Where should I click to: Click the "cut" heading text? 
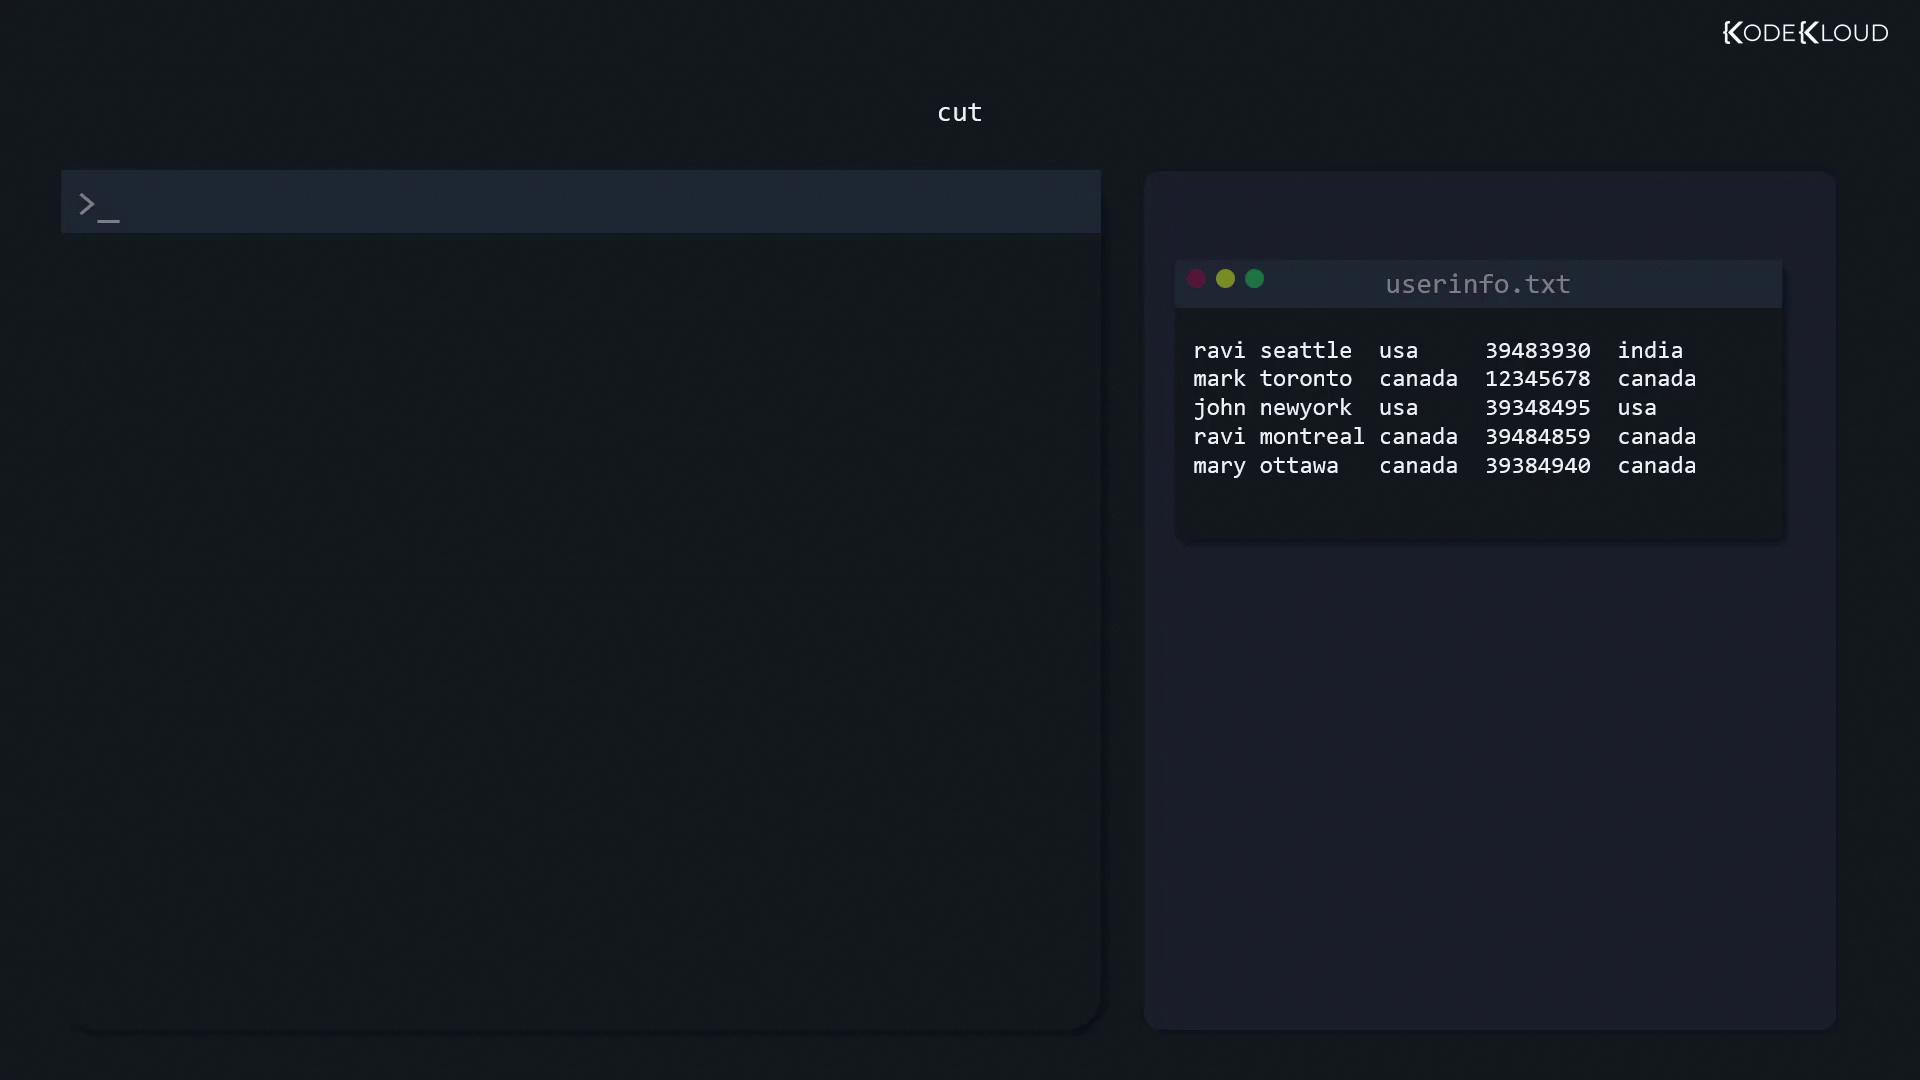(959, 113)
